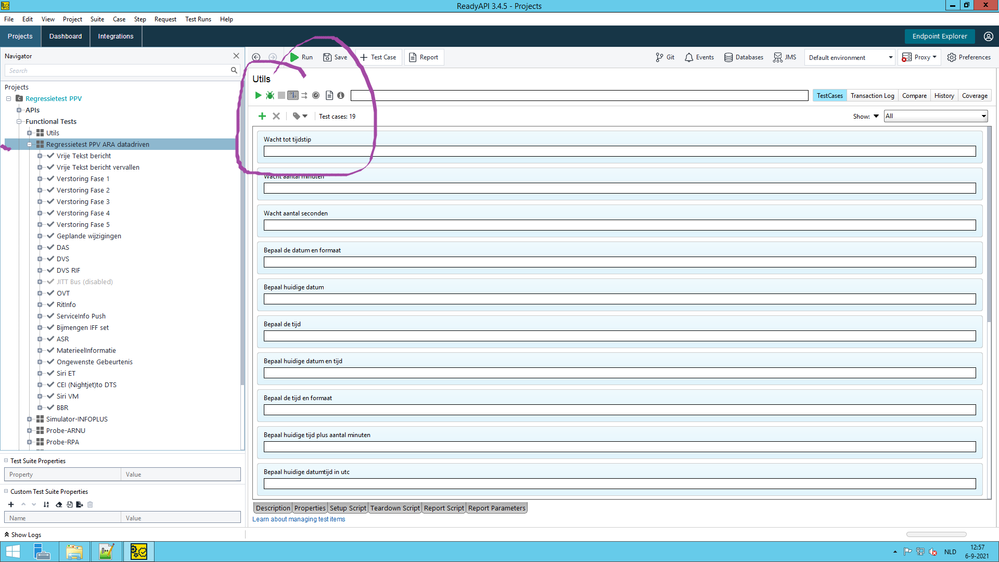The width and height of the screenshot is (999, 562).
Task: Click the search magnifier in Navigator
Action: [x=235, y=71]
